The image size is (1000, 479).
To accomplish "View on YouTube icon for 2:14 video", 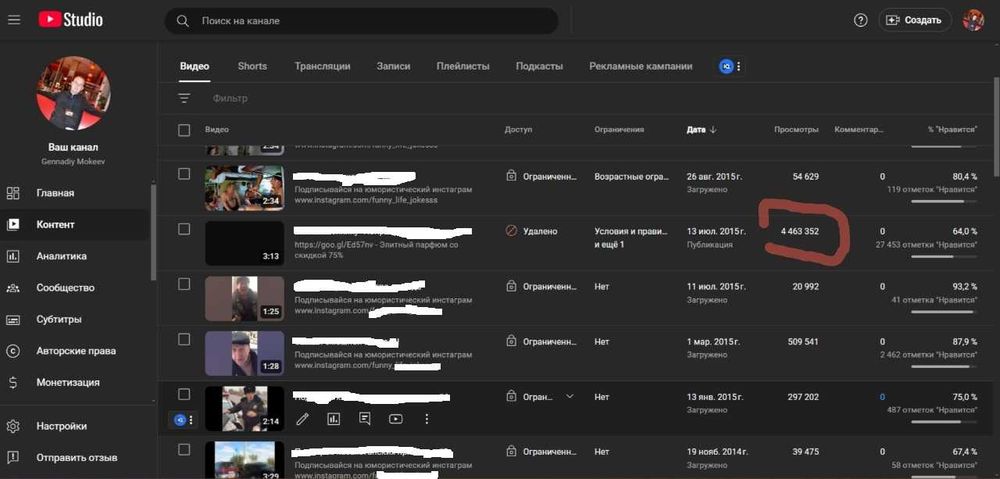I will point(395,419).
